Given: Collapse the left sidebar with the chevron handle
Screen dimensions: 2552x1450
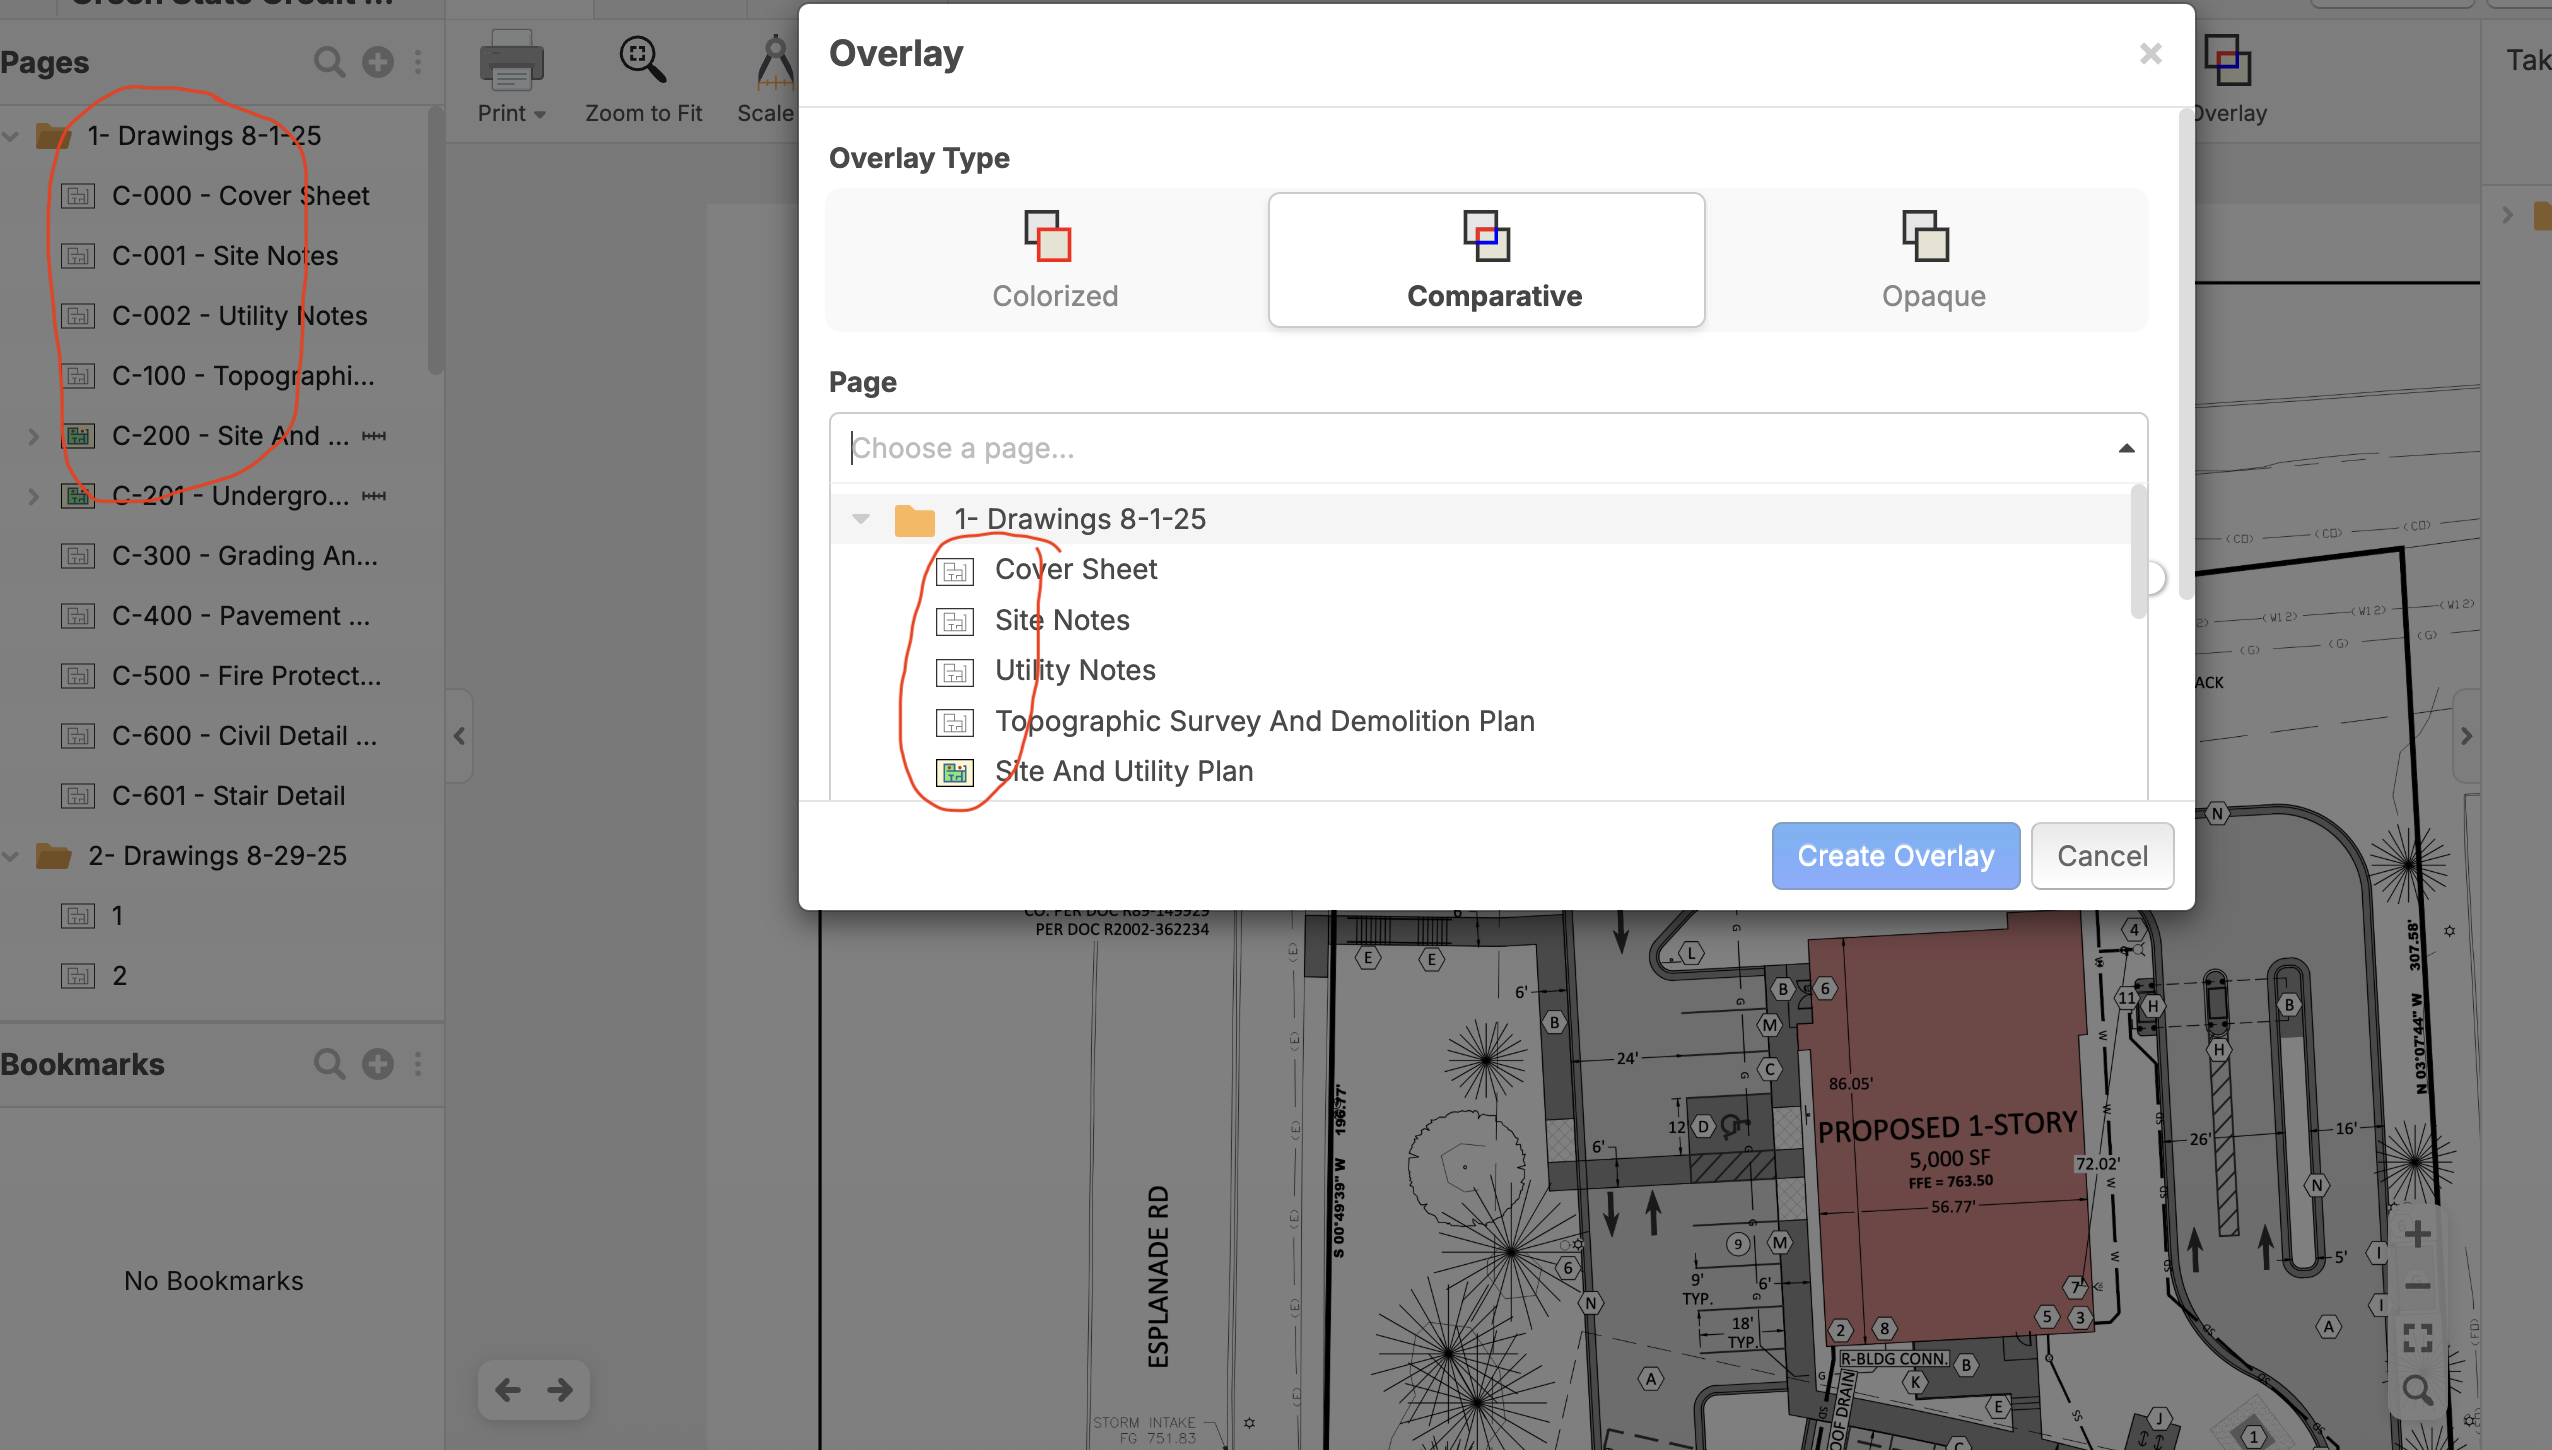Looking at the screenshot, I should [x=459, y=736].
